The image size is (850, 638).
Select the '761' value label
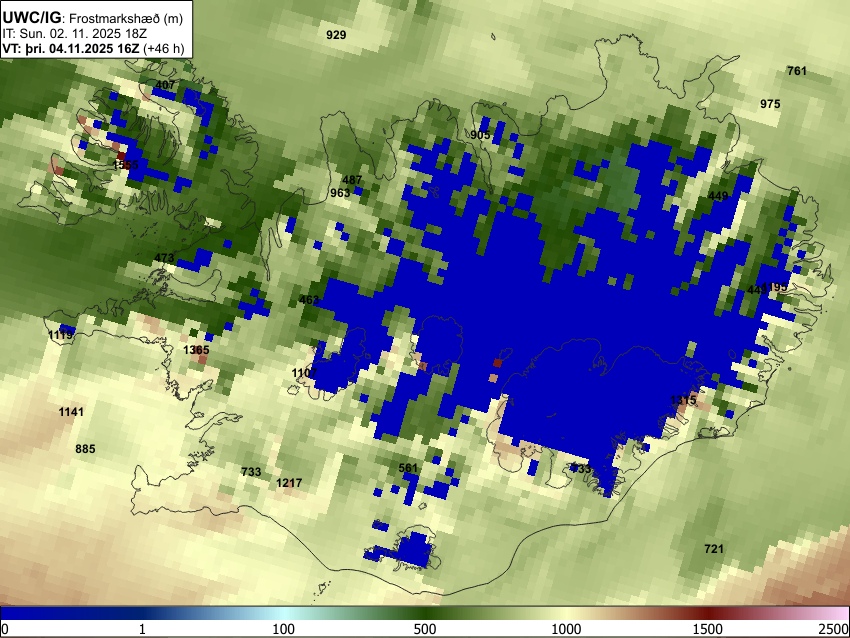coord(797,71)
